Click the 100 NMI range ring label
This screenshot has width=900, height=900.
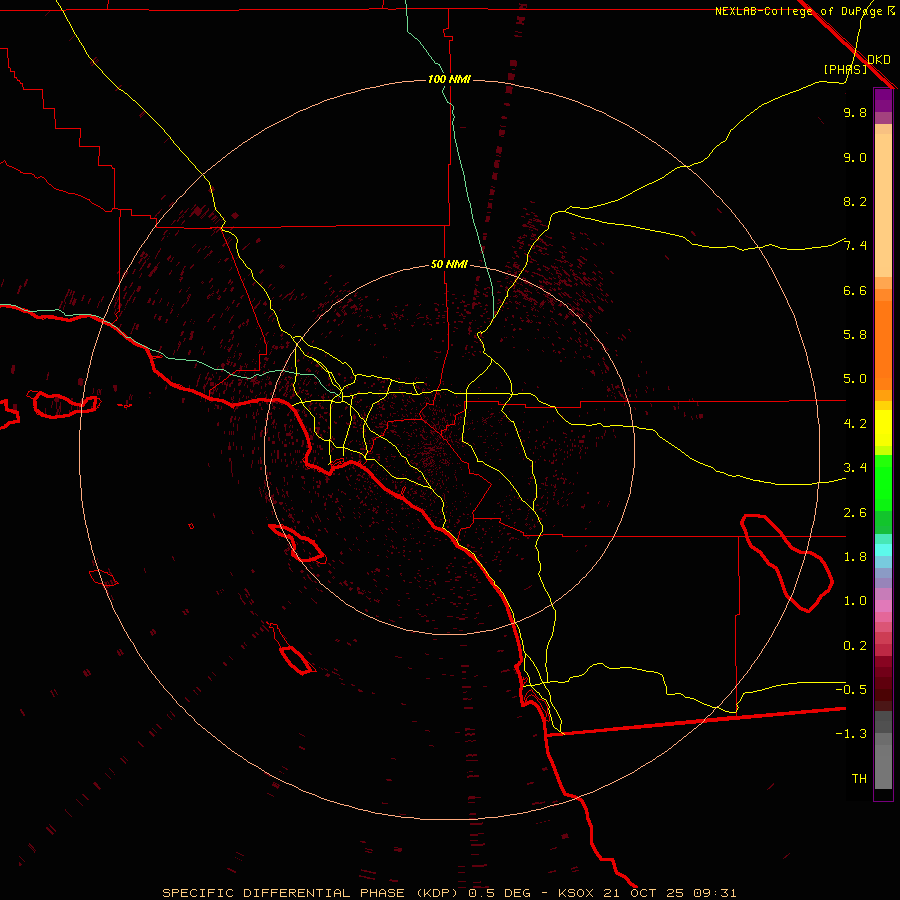coord(449,79)
